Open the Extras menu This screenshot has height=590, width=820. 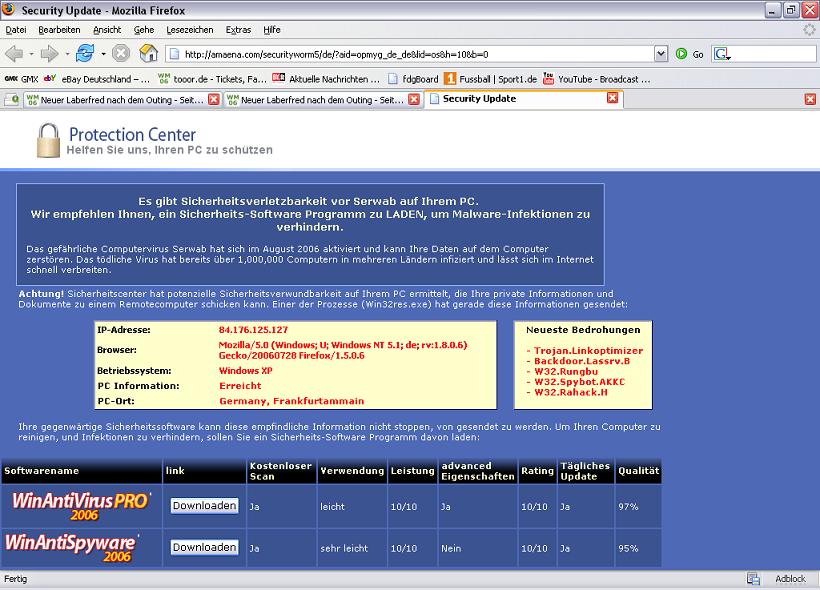[238, 30]
